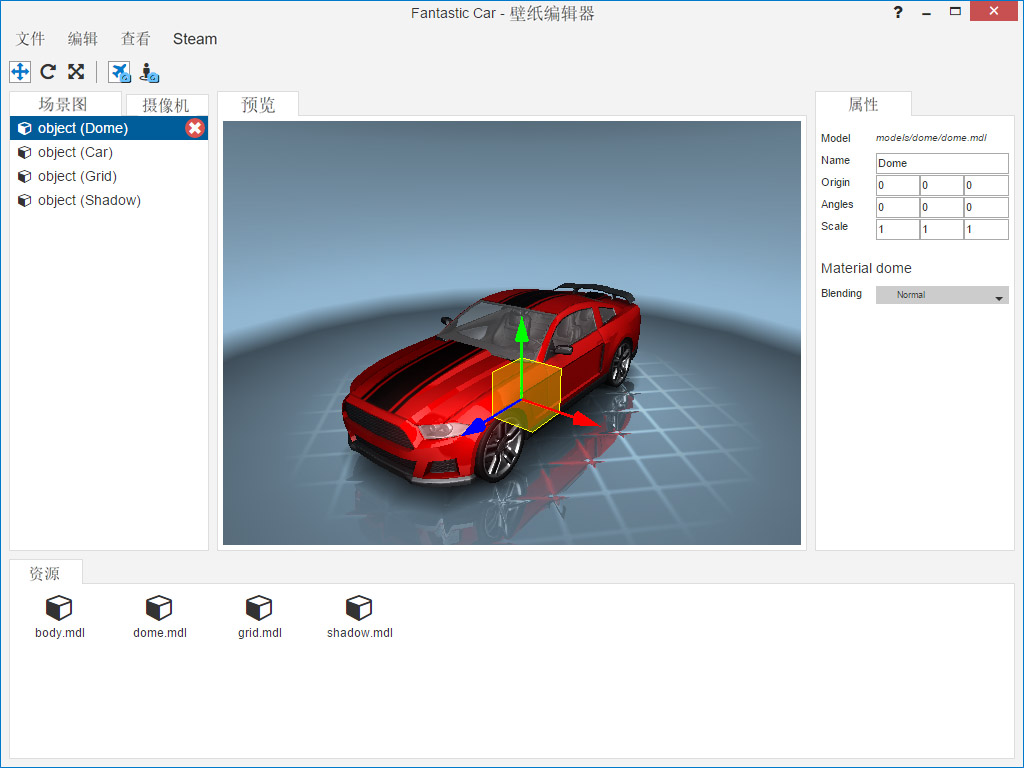This screenshot has width=1024, height=768.
Task: Select the grid.mdl resource icon
Action: click(x=259, y=608)
